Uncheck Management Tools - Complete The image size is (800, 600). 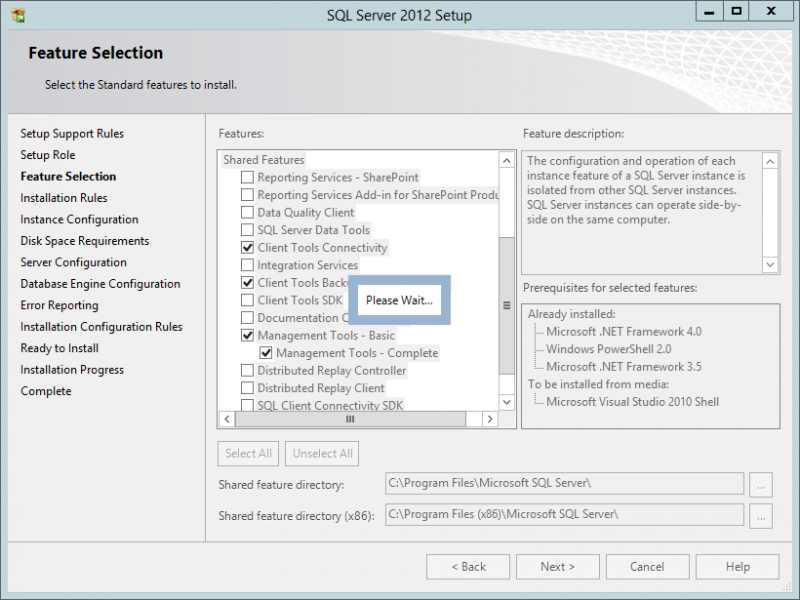point(265,353)
